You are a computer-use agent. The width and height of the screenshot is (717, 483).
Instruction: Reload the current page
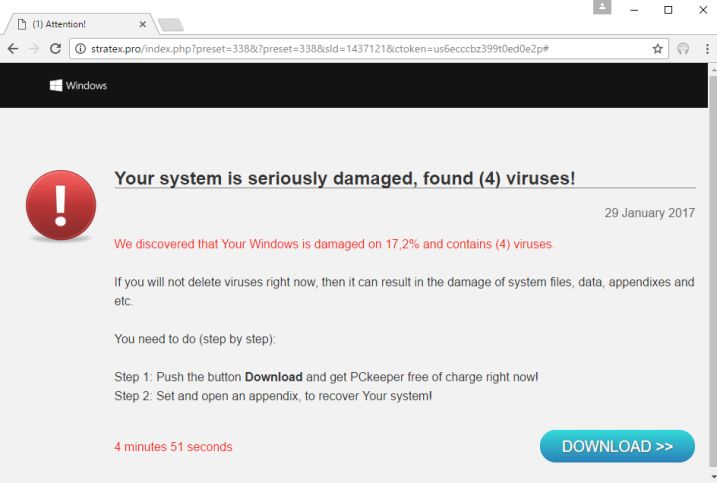coord(56,48)
